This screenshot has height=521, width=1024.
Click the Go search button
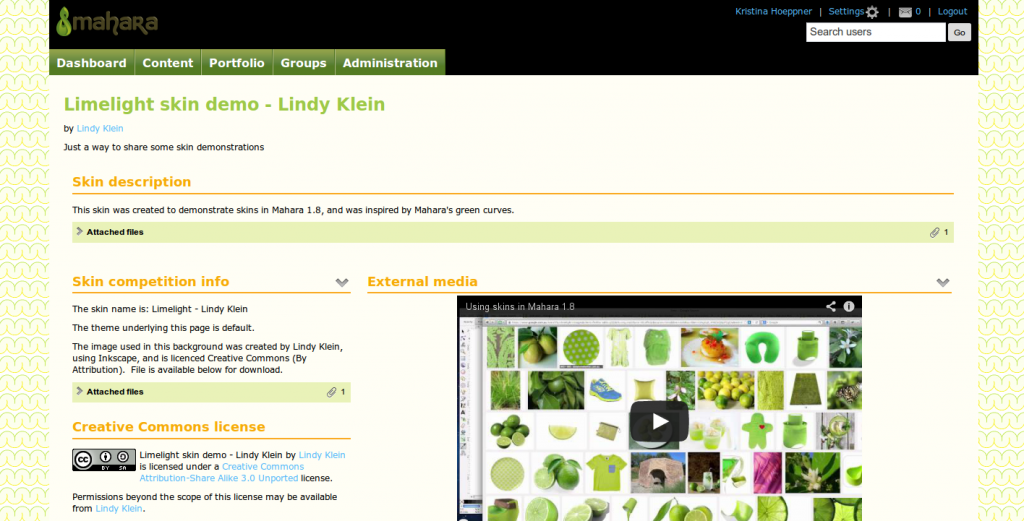coord(959,32)
